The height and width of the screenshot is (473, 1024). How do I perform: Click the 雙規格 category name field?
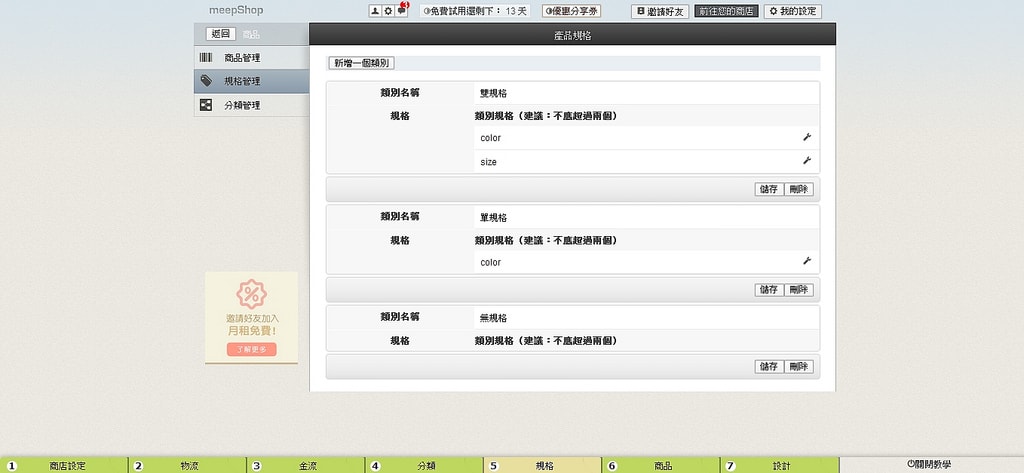[x=645, y=93]
